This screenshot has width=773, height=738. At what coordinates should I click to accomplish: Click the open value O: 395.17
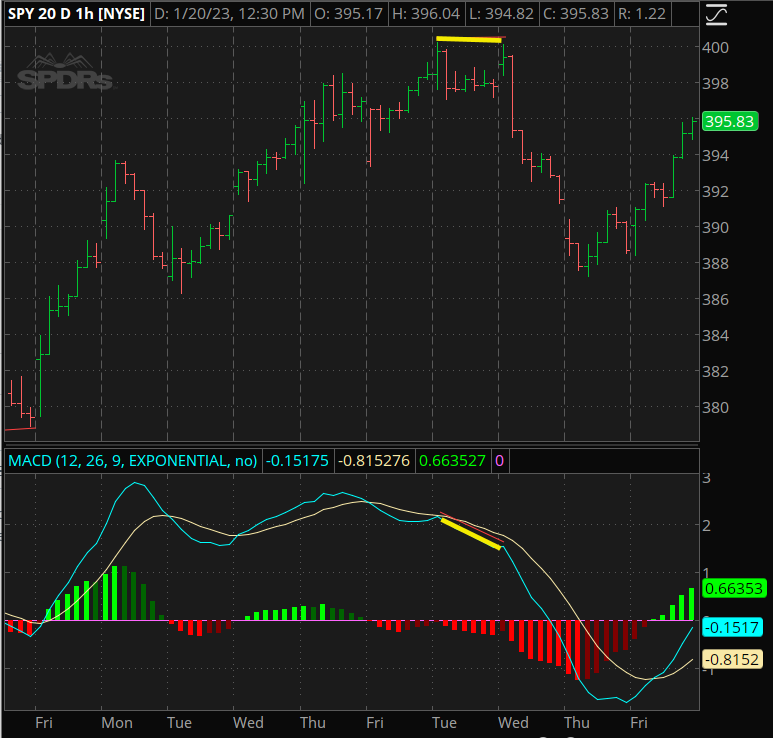[349, 13]
